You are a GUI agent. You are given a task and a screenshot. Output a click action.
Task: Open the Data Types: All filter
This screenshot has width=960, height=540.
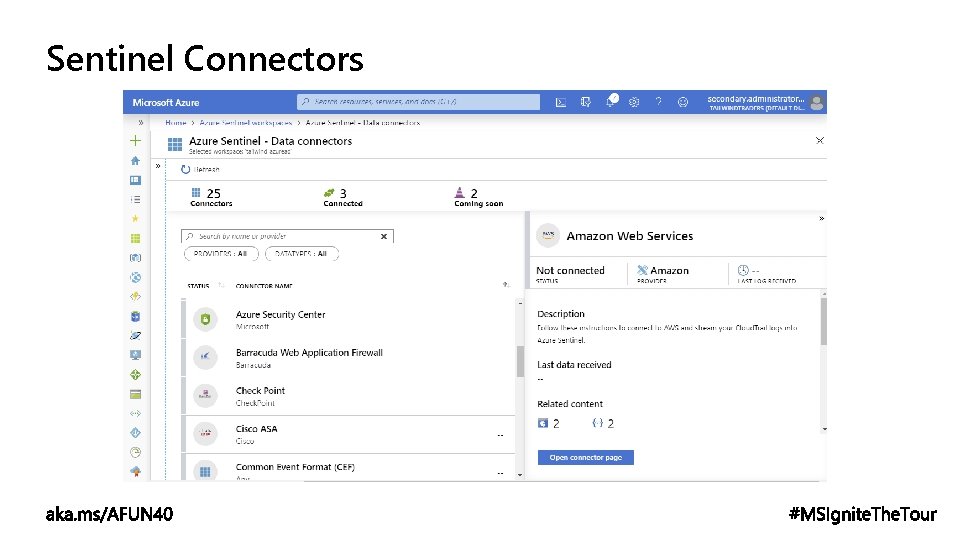click(x=302, y=254)
